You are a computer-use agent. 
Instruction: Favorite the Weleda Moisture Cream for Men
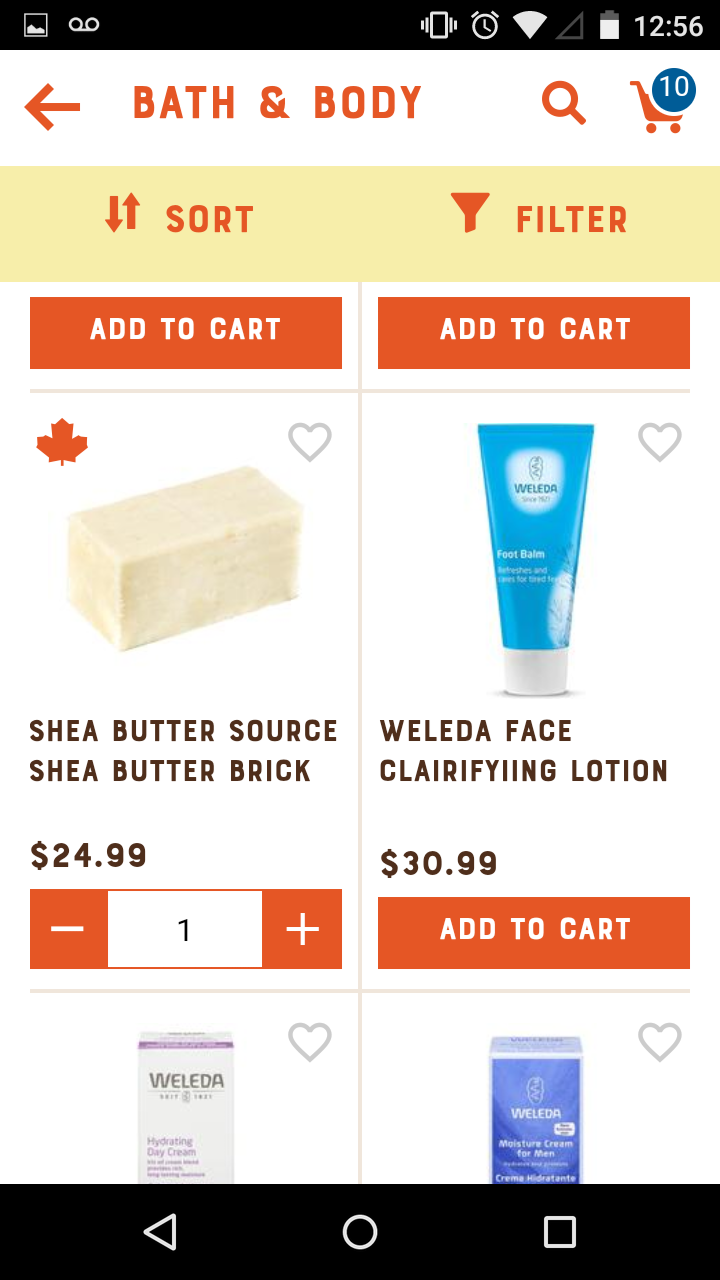click(660, 1043)
